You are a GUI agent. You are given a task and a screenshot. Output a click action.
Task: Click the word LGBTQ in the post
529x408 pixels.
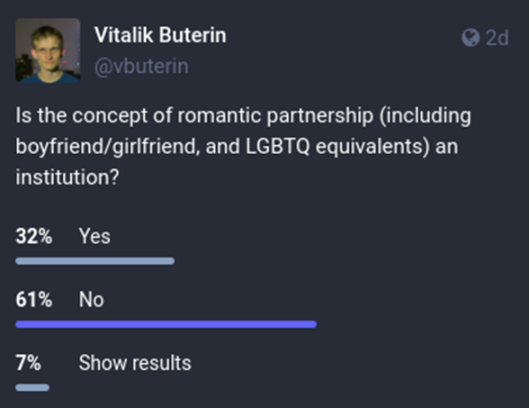click(x=277, y=146)
